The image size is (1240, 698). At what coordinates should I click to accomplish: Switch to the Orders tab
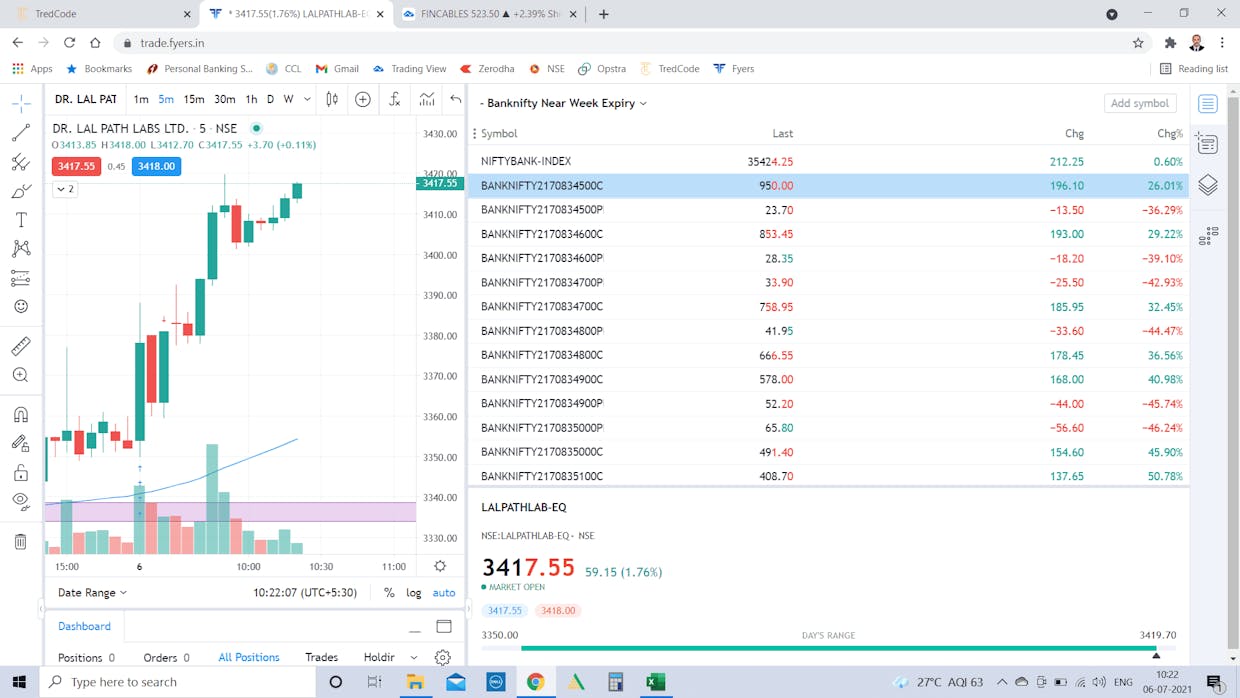(166, 657)
